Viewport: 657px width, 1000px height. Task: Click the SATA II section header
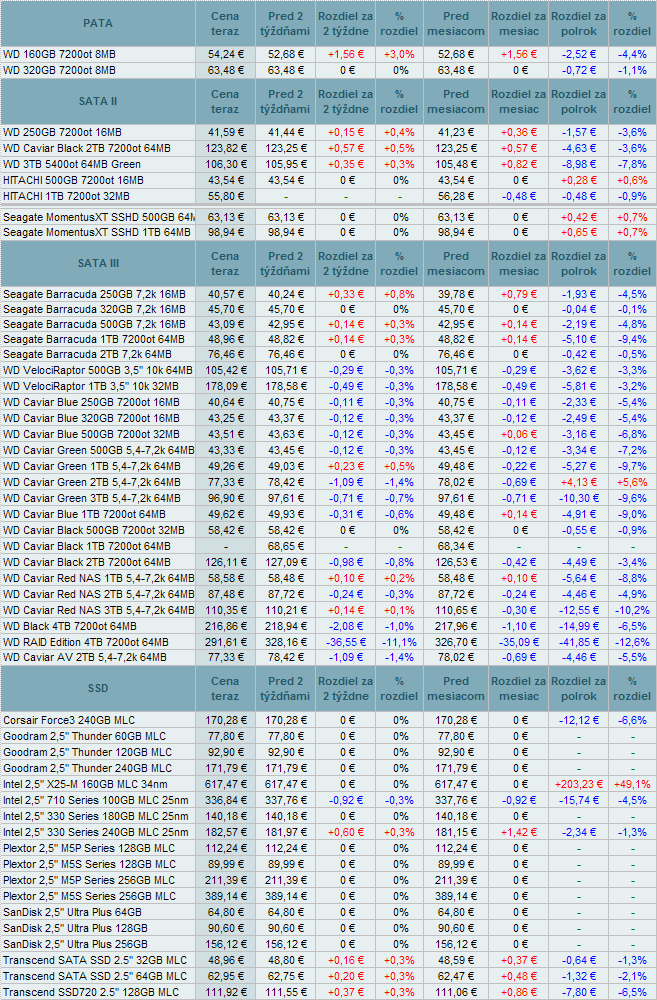[98, 101]
